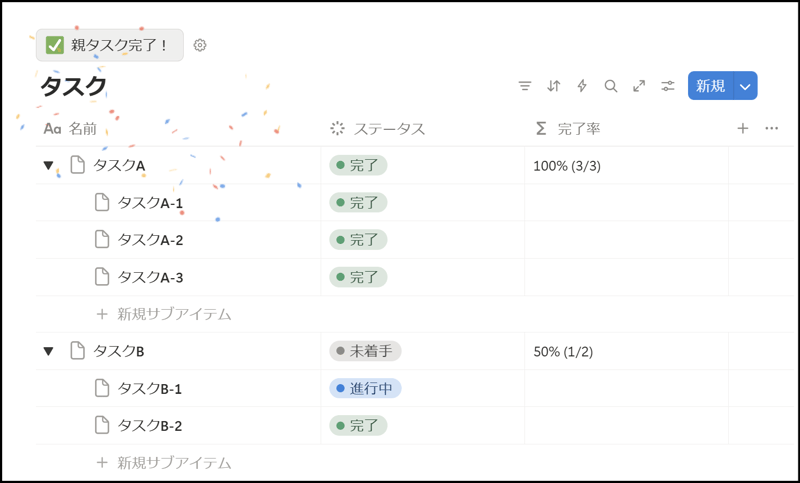Click the 完了率 column header
The height and width of the screenshot is (483, 800).
click(x=578, y=128)
